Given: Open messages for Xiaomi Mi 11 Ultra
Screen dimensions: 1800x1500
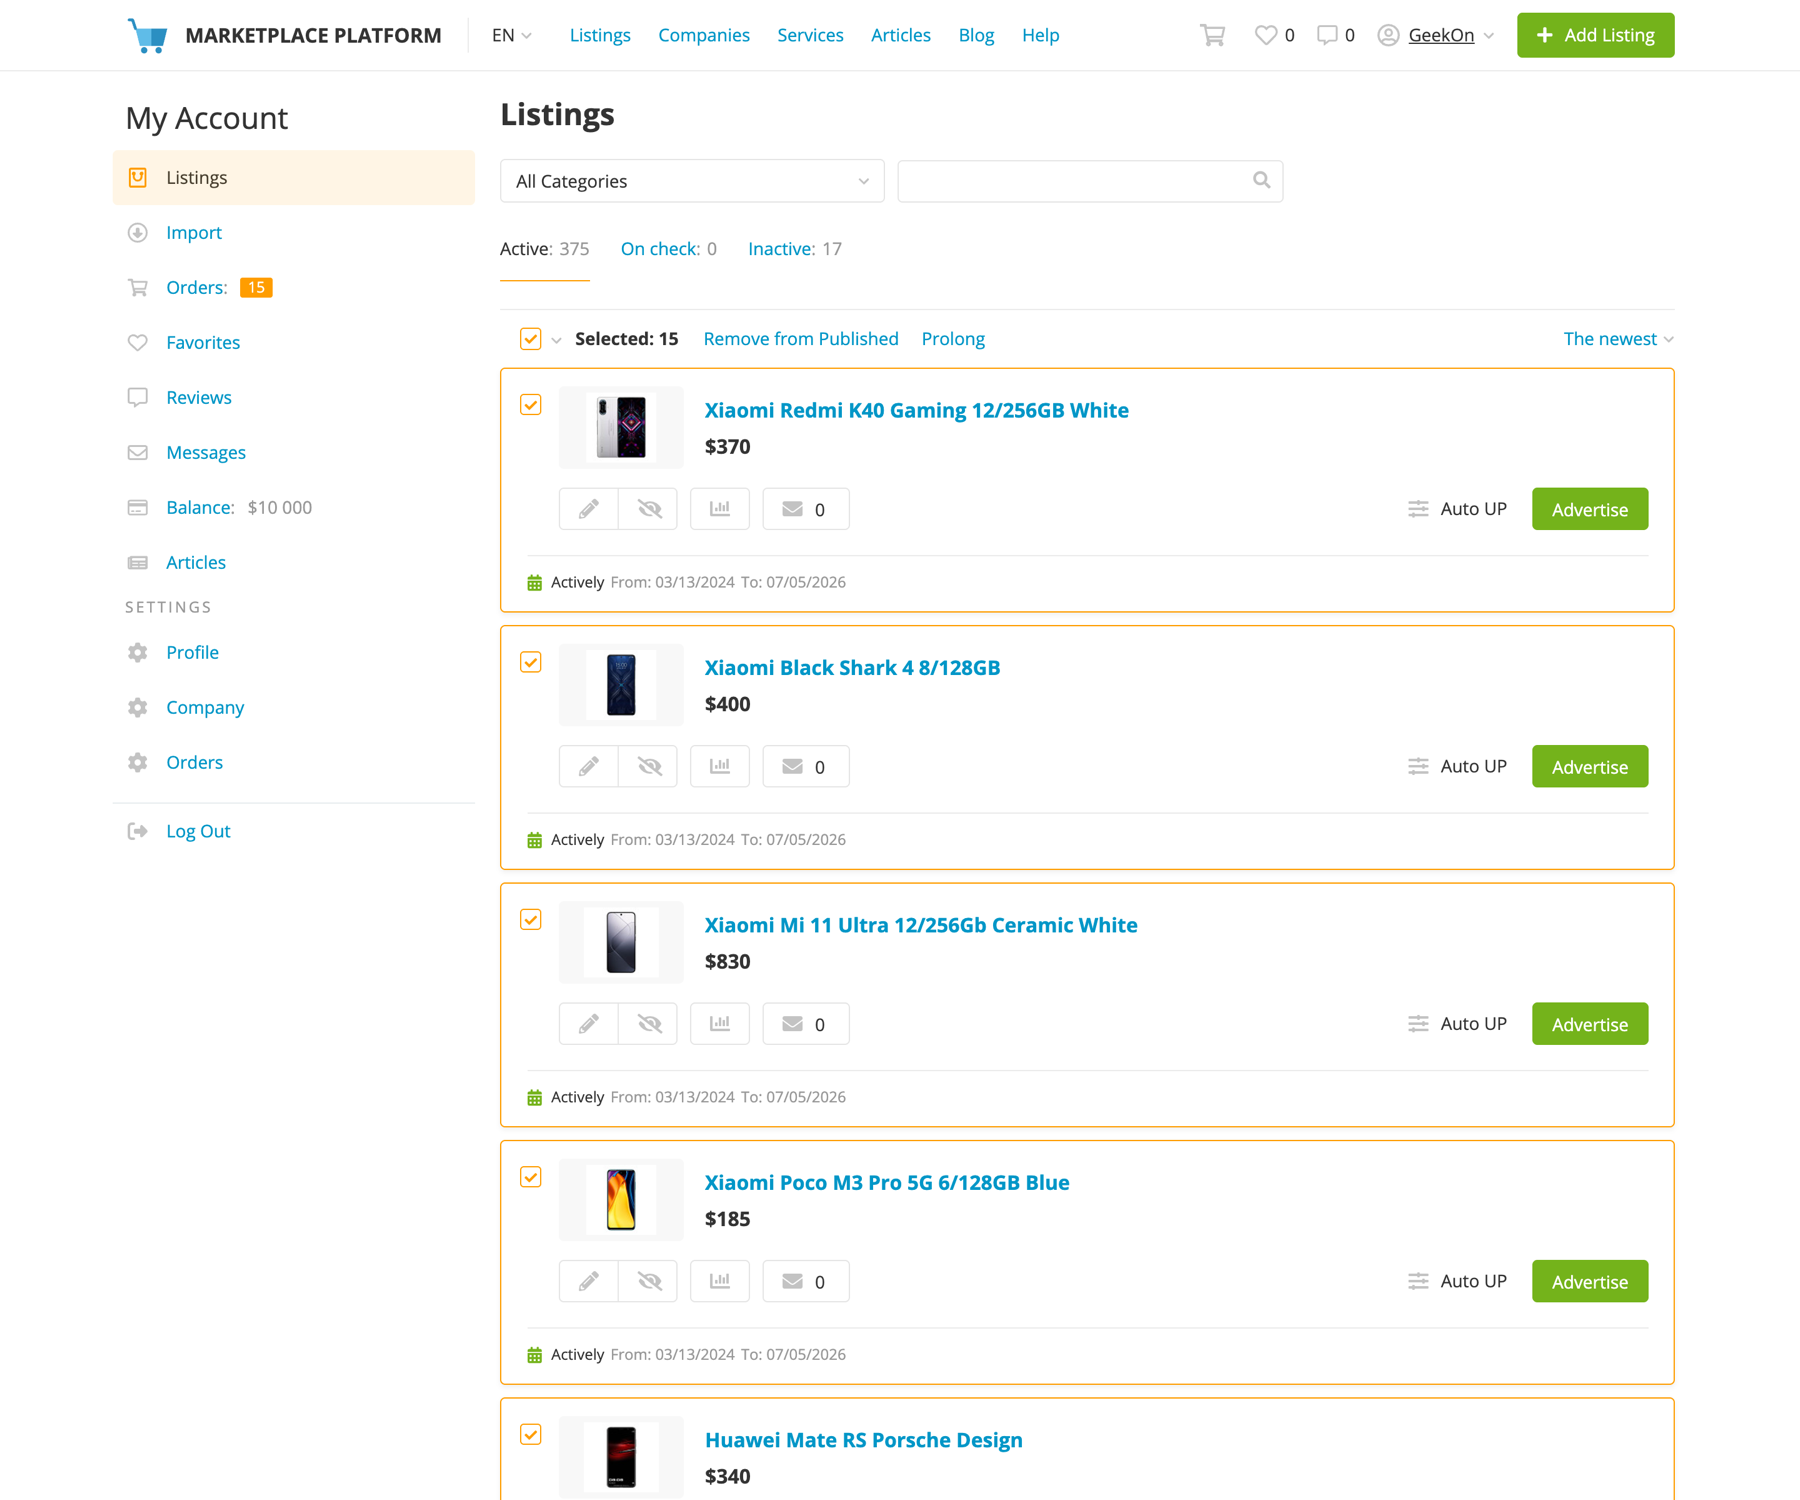Looking at the screenshot, I should point(806,1024).
